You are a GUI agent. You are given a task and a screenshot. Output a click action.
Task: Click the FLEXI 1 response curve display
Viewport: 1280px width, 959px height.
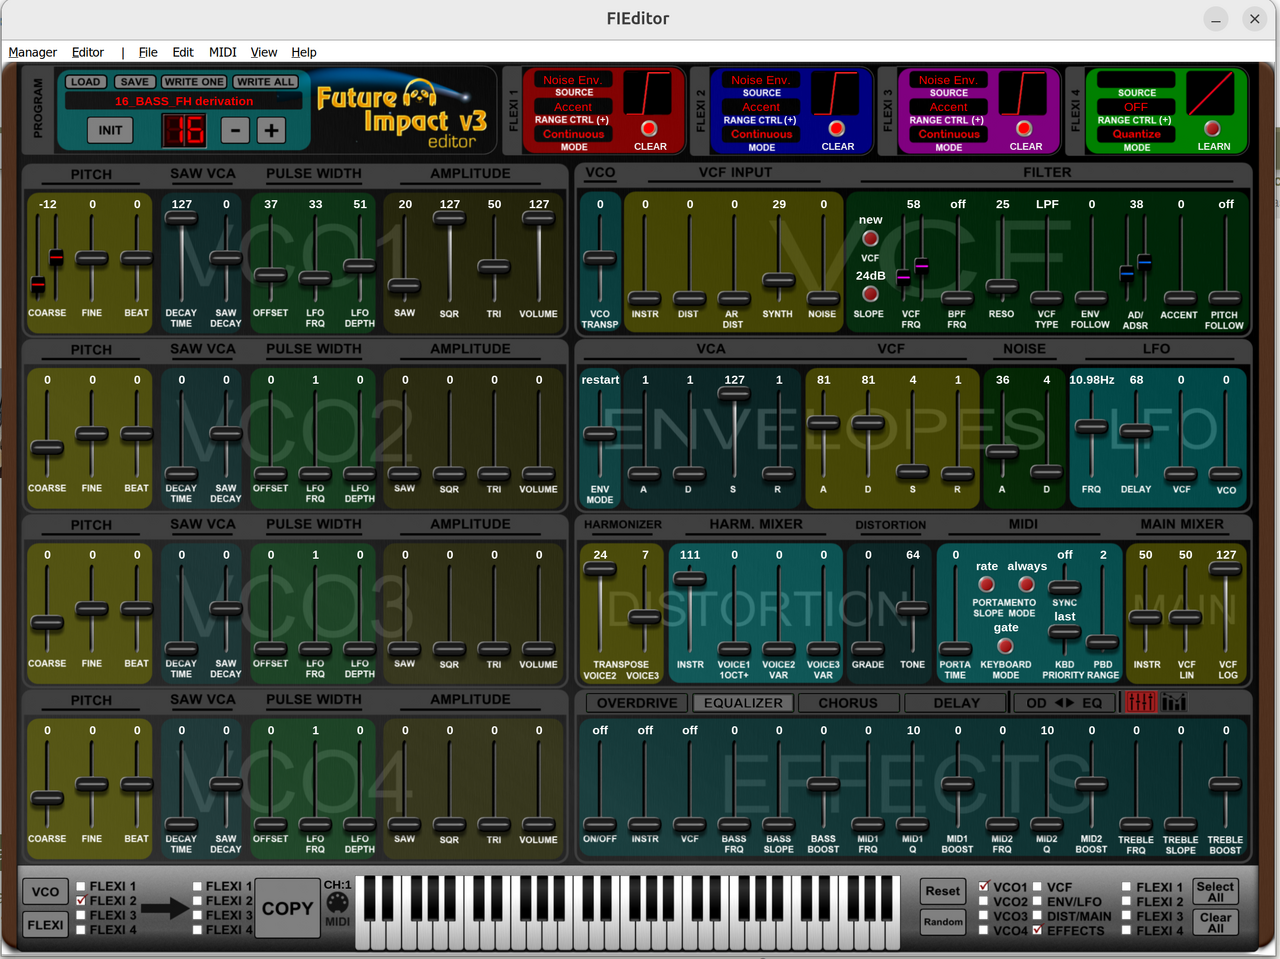point(648,93)
